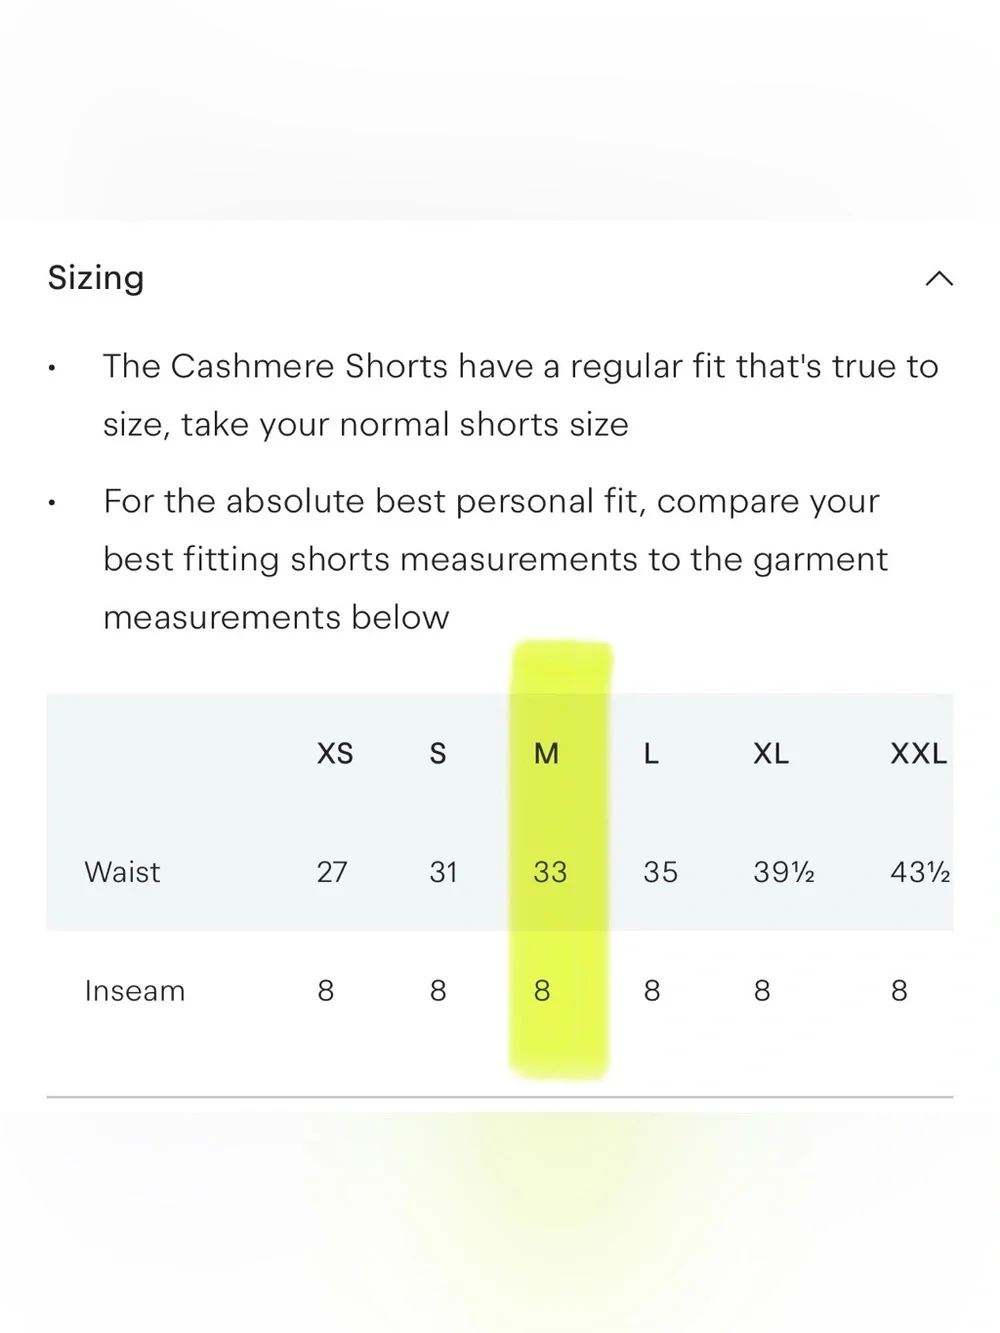
Task: Click the Inseam row label
Action: pyautogui.click(x=135, y=991)
